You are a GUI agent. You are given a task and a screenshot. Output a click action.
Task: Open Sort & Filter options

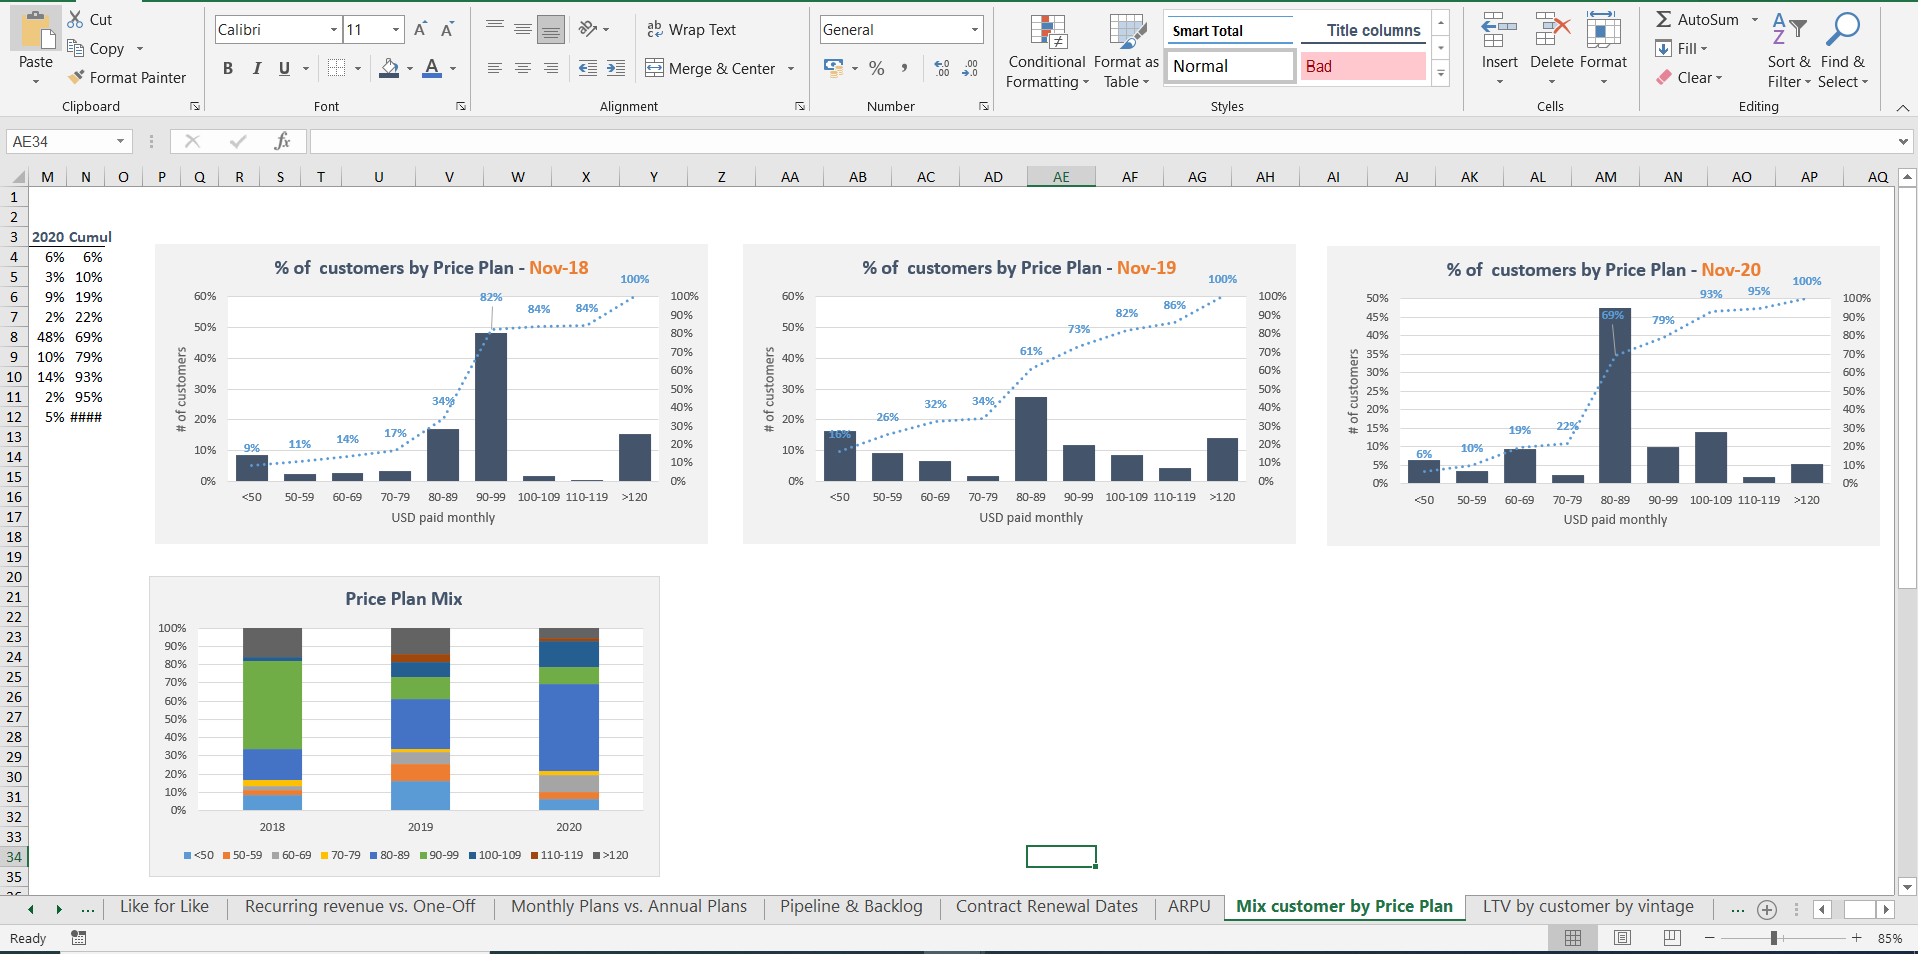pos(1789,52)
